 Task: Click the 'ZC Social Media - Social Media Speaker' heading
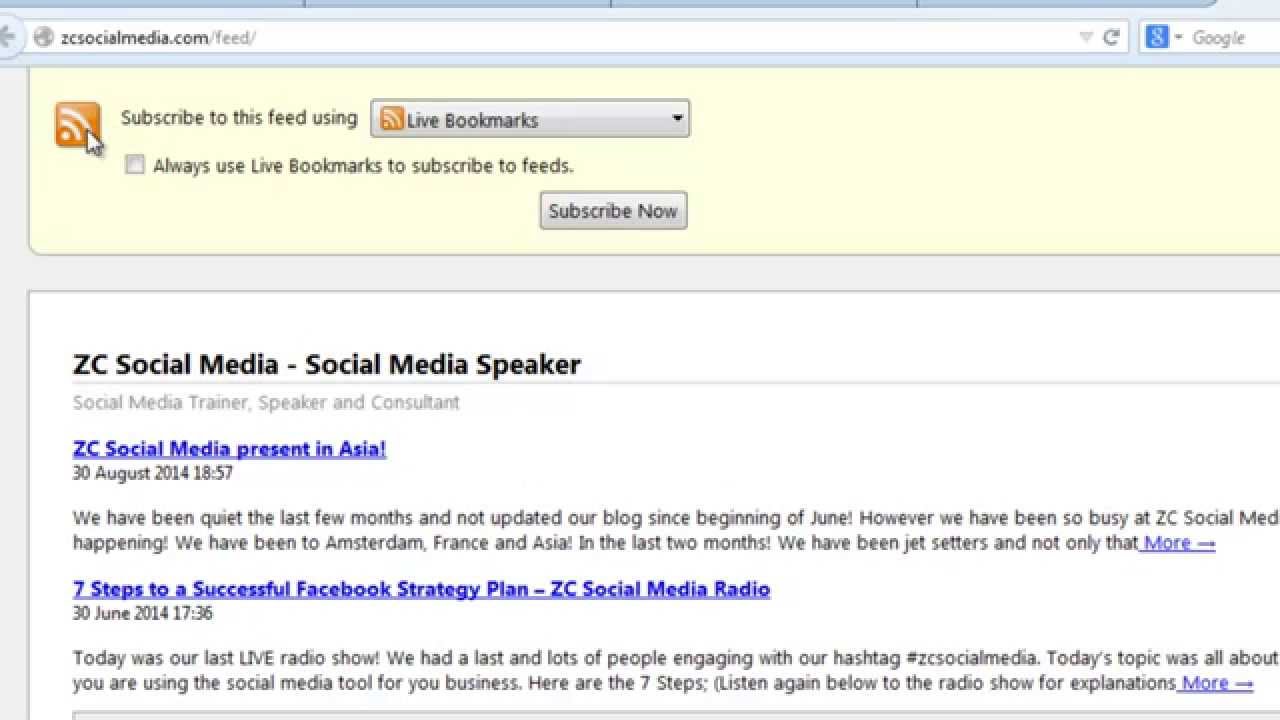pos(327,364)
